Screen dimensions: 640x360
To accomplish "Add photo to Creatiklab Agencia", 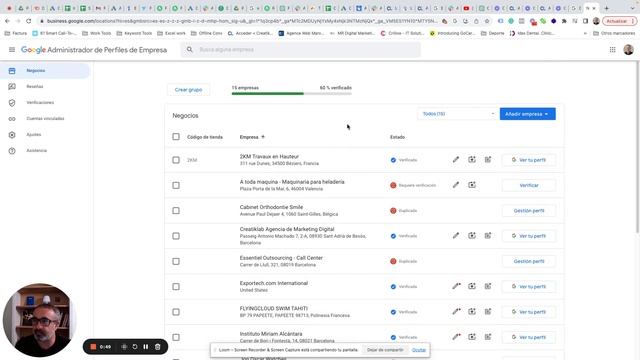I will 472,236.
